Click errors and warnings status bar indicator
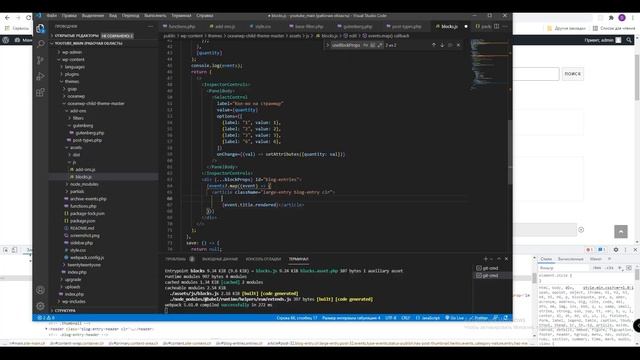640x360 pixels. 46,318
